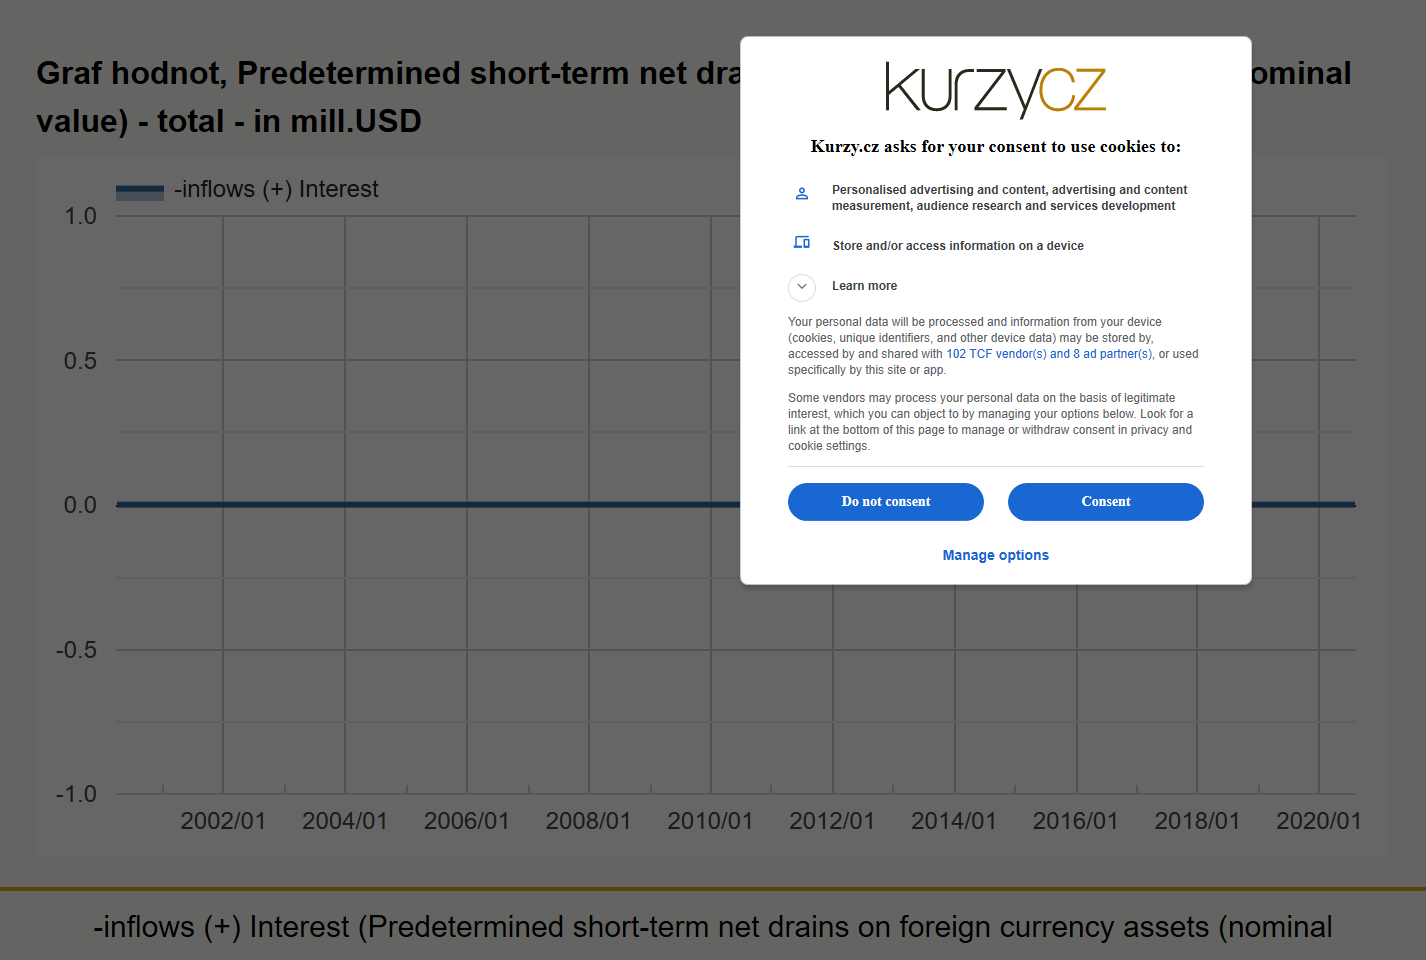The image size is (1426, 960).
Task: Accept cookies with the Consent button
Action: point(1105,502)
